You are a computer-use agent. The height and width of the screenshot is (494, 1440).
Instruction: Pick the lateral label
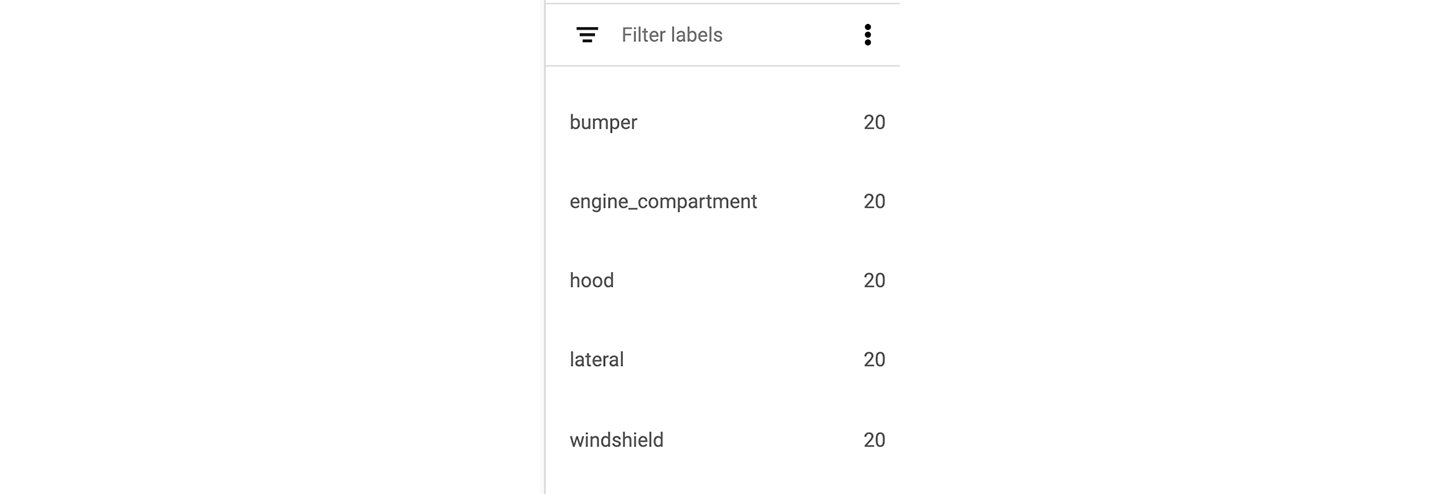point(597,359)
